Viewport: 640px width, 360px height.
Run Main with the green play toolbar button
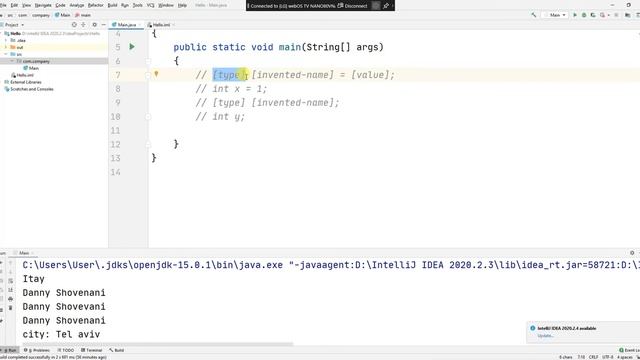575,15
